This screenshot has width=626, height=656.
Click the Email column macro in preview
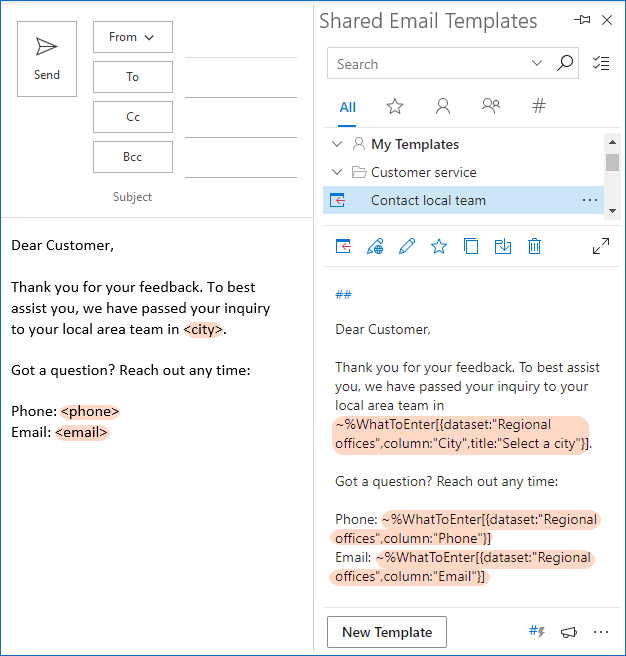(462, 567)
